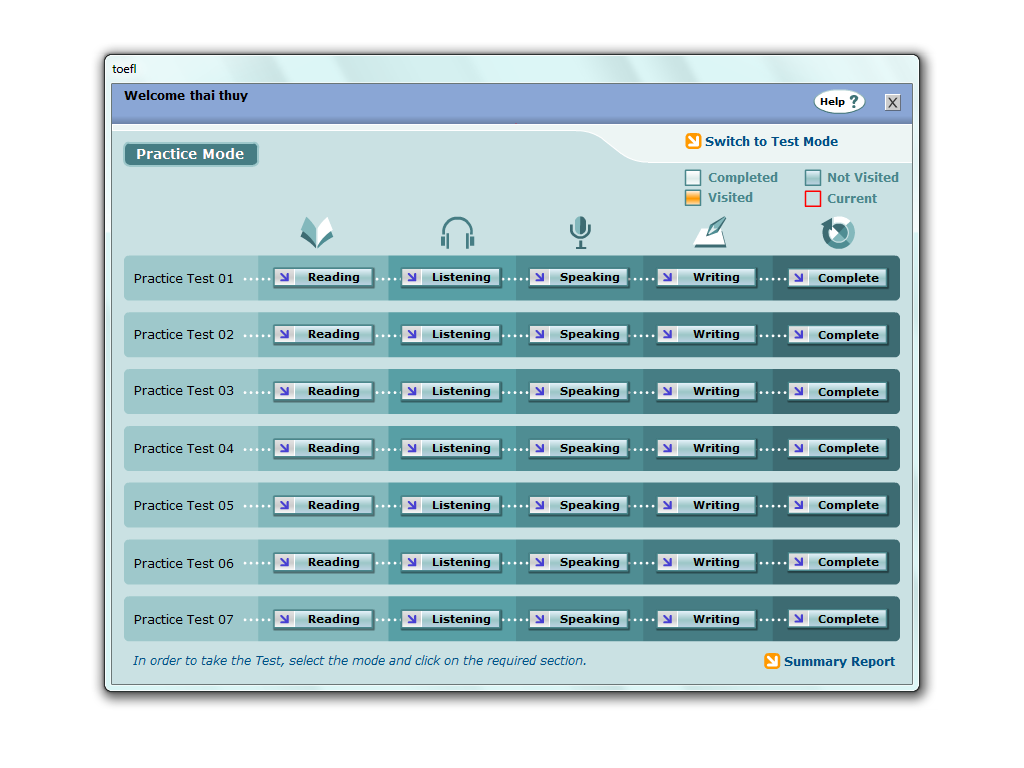Image resolution: width=1024 pixels, height=768 pixels.
Task: Click Writing button for Practice Test 07
Action: (706, 619)
